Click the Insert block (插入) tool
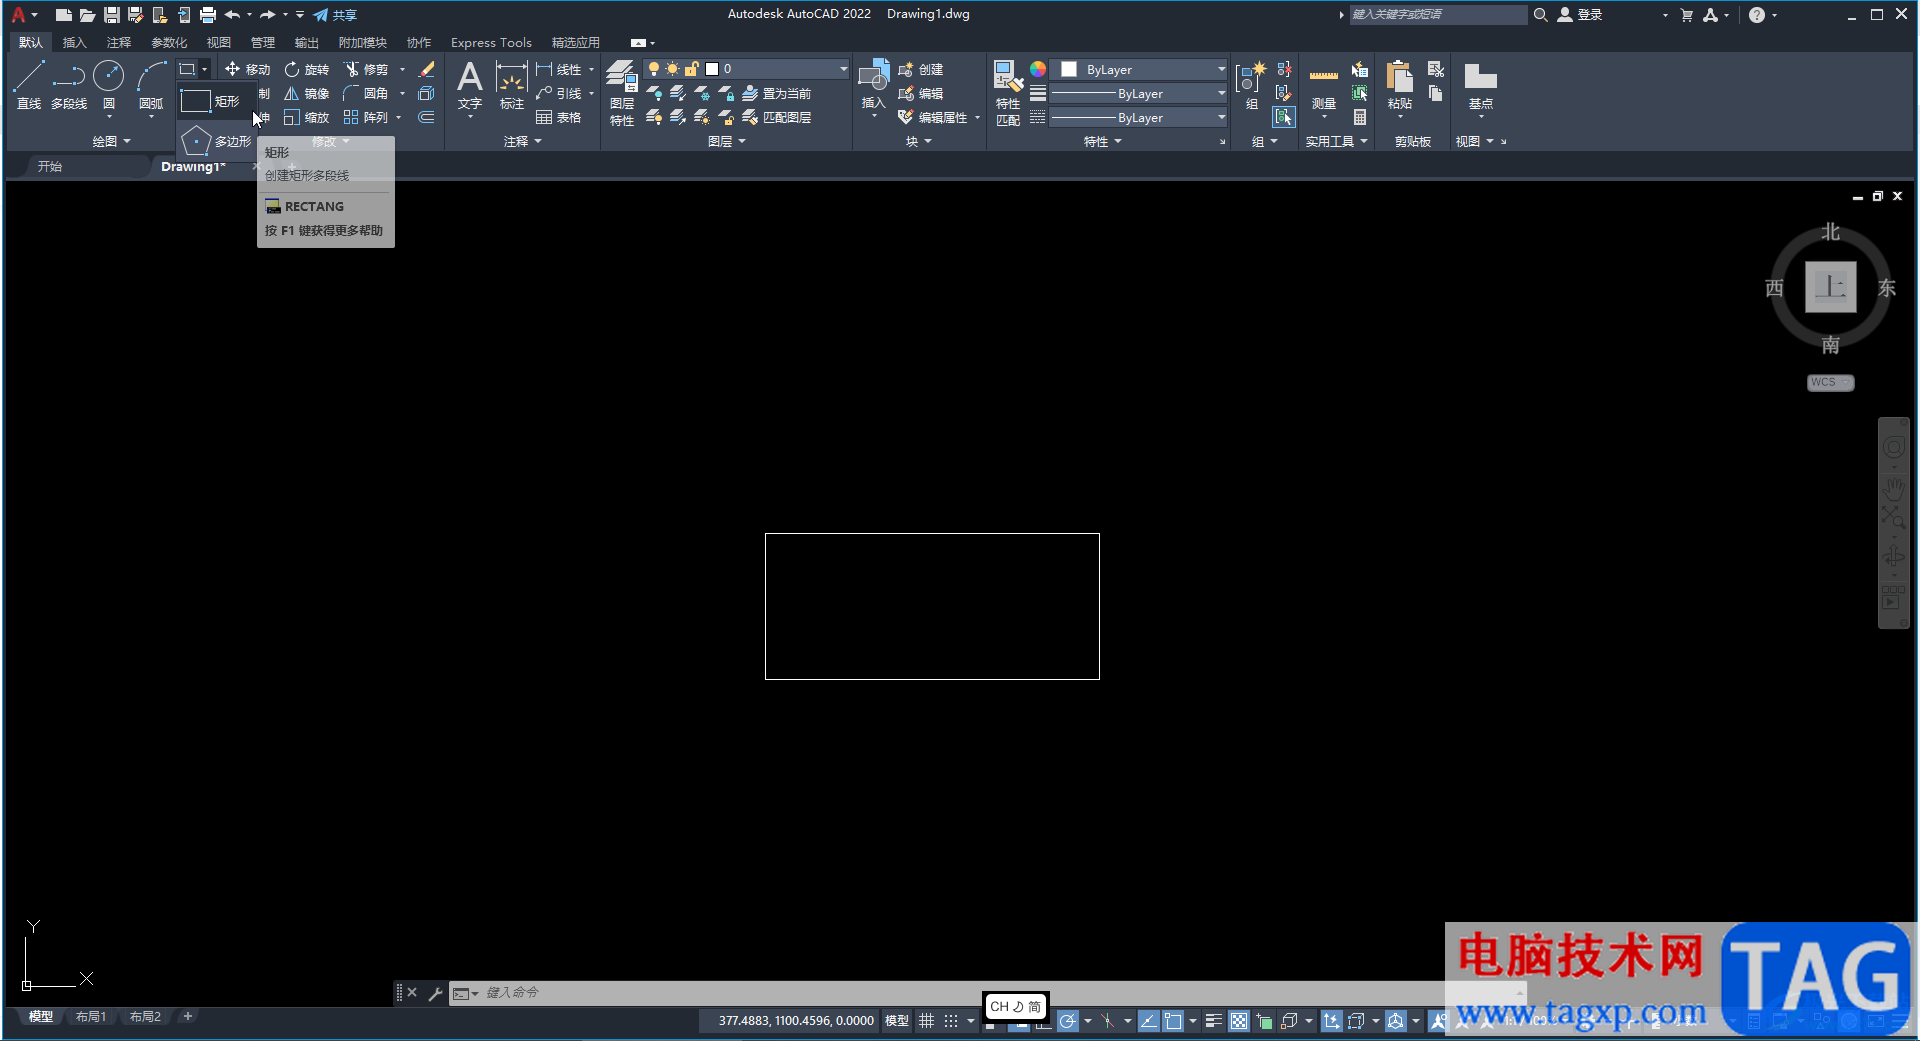 [874, 85]
